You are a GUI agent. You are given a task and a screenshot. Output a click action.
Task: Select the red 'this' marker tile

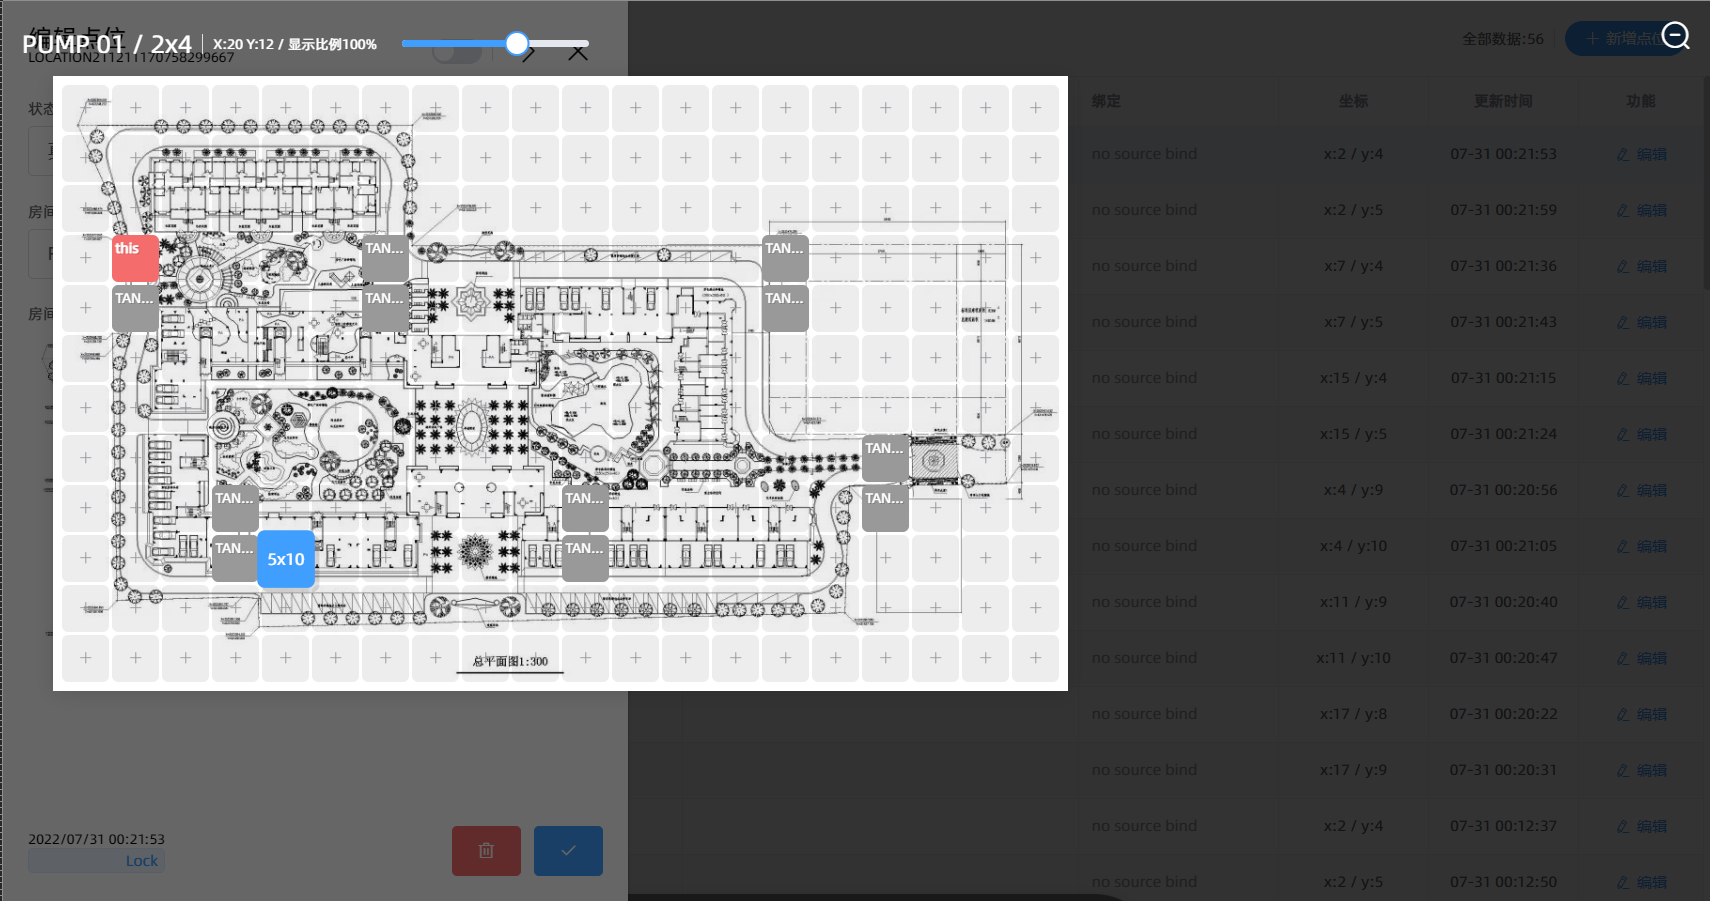coord(135,257)
